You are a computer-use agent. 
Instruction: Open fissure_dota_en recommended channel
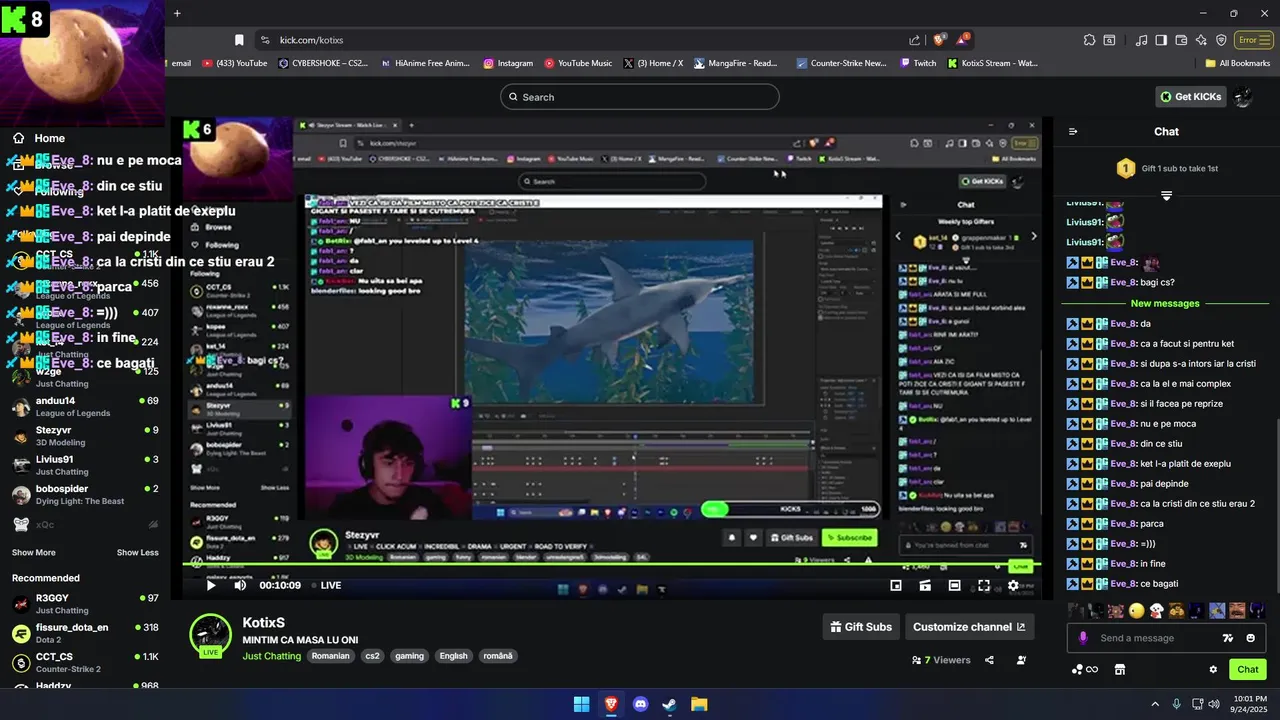84,633
